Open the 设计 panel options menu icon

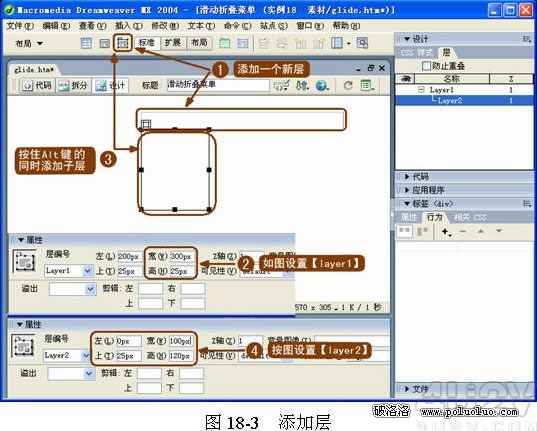(526, 39)
